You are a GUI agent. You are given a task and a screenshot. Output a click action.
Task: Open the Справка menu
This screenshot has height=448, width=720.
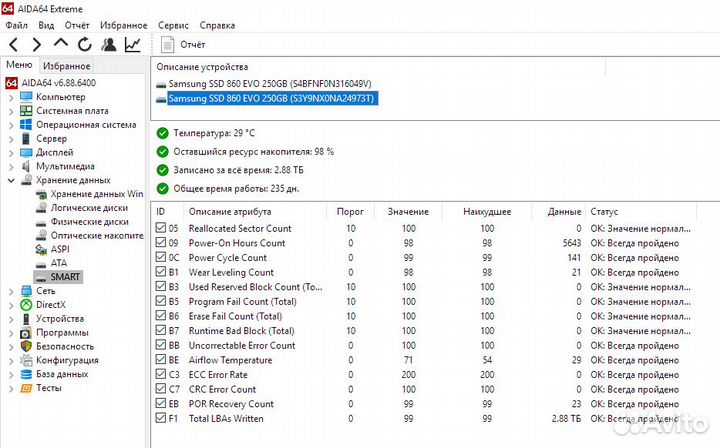(218, 24)
